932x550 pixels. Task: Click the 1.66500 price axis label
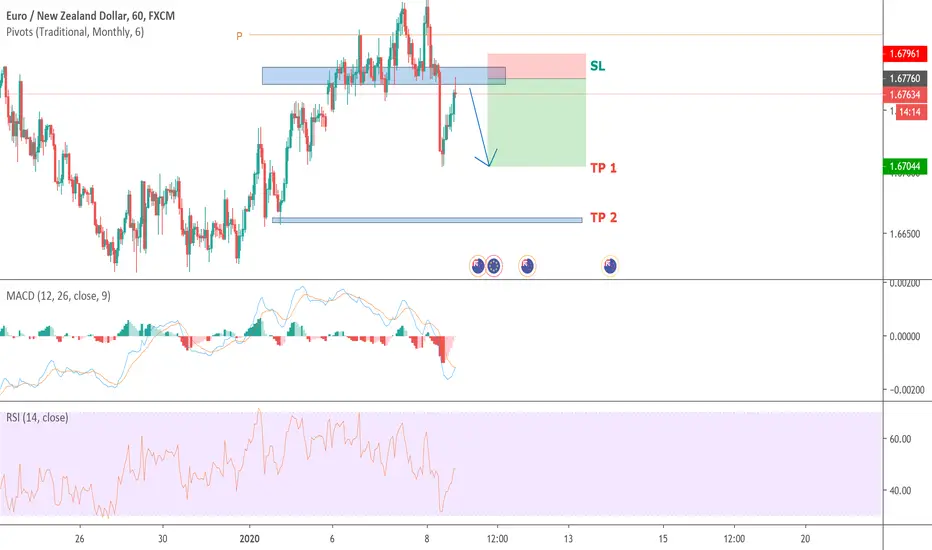pos(905,234)
